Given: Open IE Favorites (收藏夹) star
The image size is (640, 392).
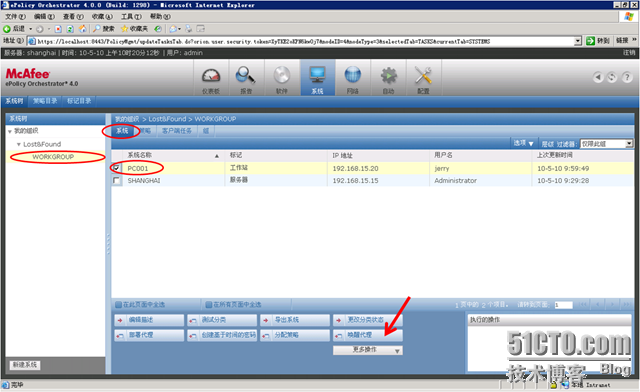Looking at the screenshot, I should (x=134, y=29).
